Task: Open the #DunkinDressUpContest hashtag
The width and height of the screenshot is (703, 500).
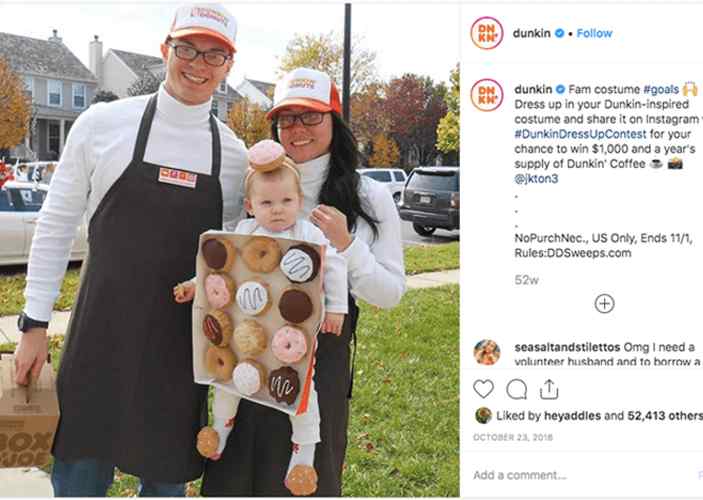Action: (580, 134)
